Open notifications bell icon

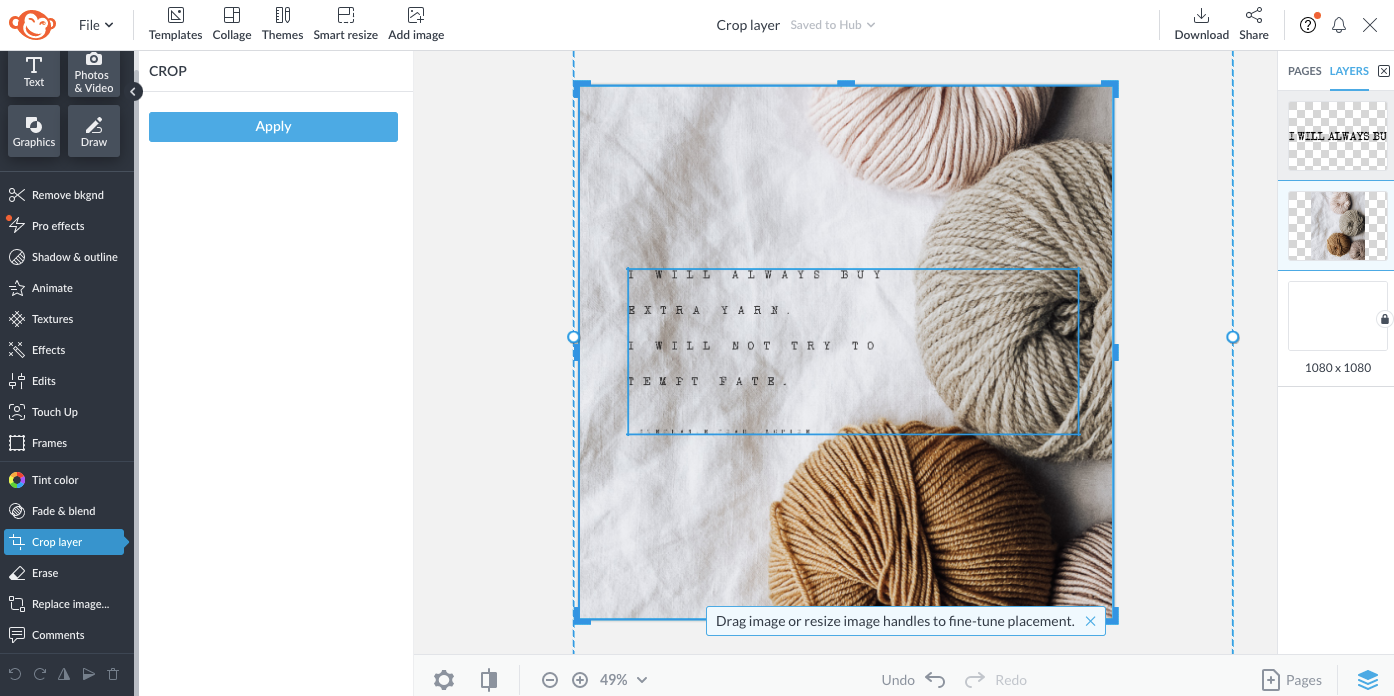click(1339, 25)
